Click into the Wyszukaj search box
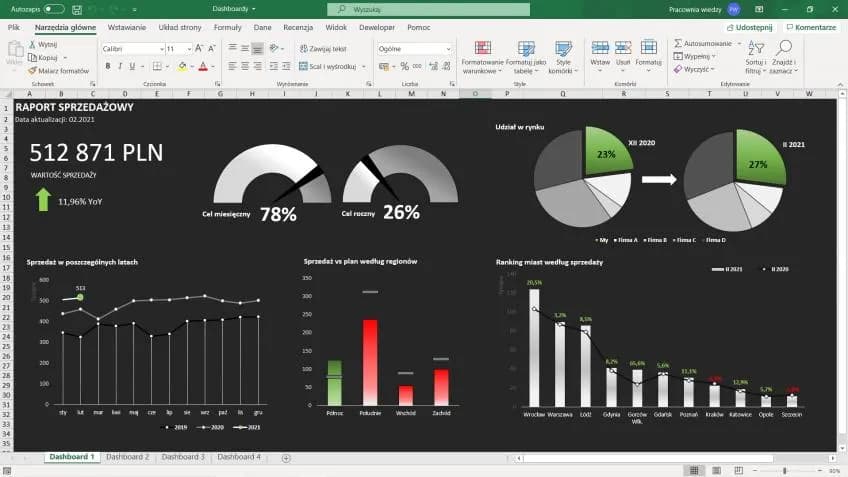The image size is (848, 477). 420,9
